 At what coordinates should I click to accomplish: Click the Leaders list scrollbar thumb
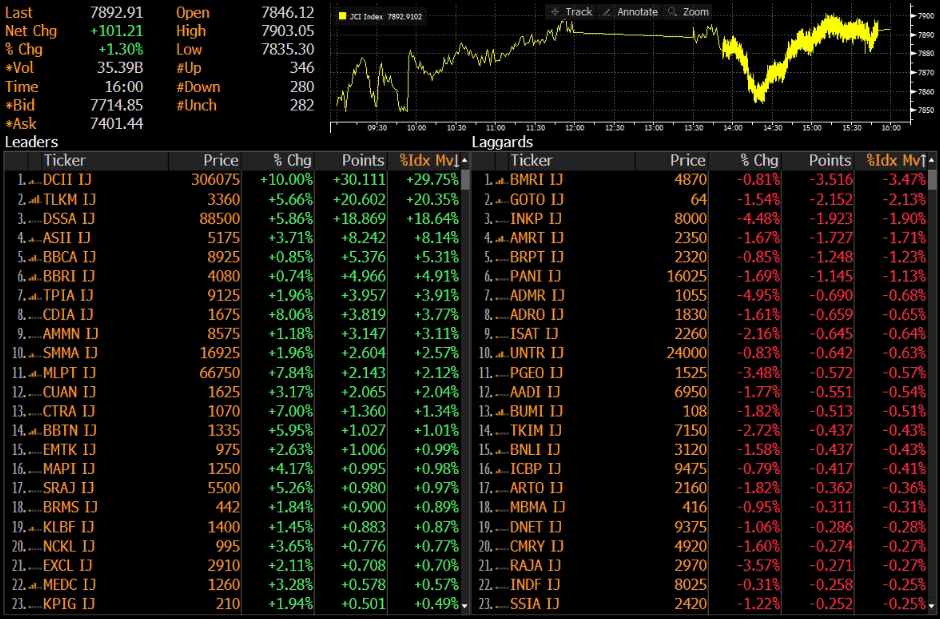(465, 180)
